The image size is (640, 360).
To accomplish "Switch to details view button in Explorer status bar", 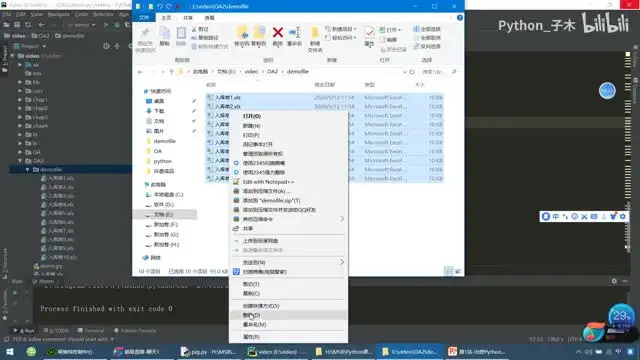I will coord(449,271).
